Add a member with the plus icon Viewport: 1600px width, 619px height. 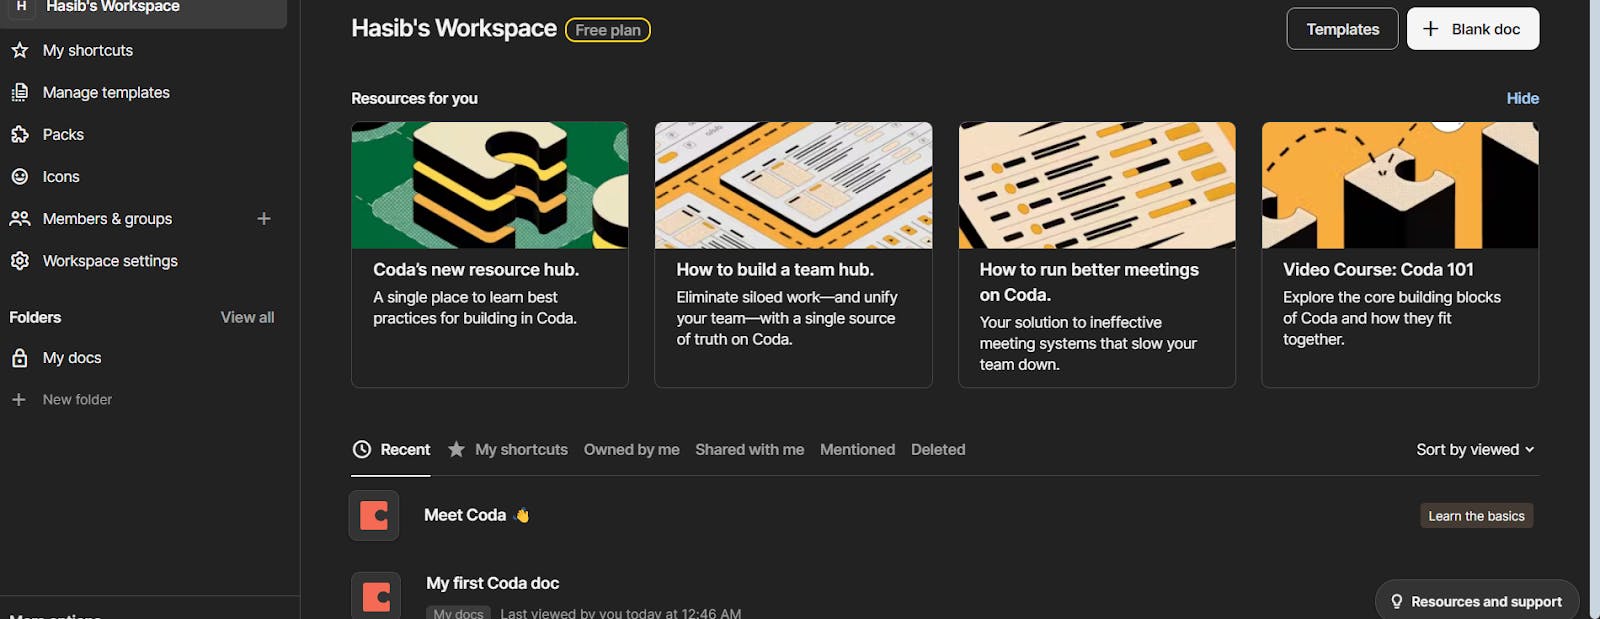point(264,218)
